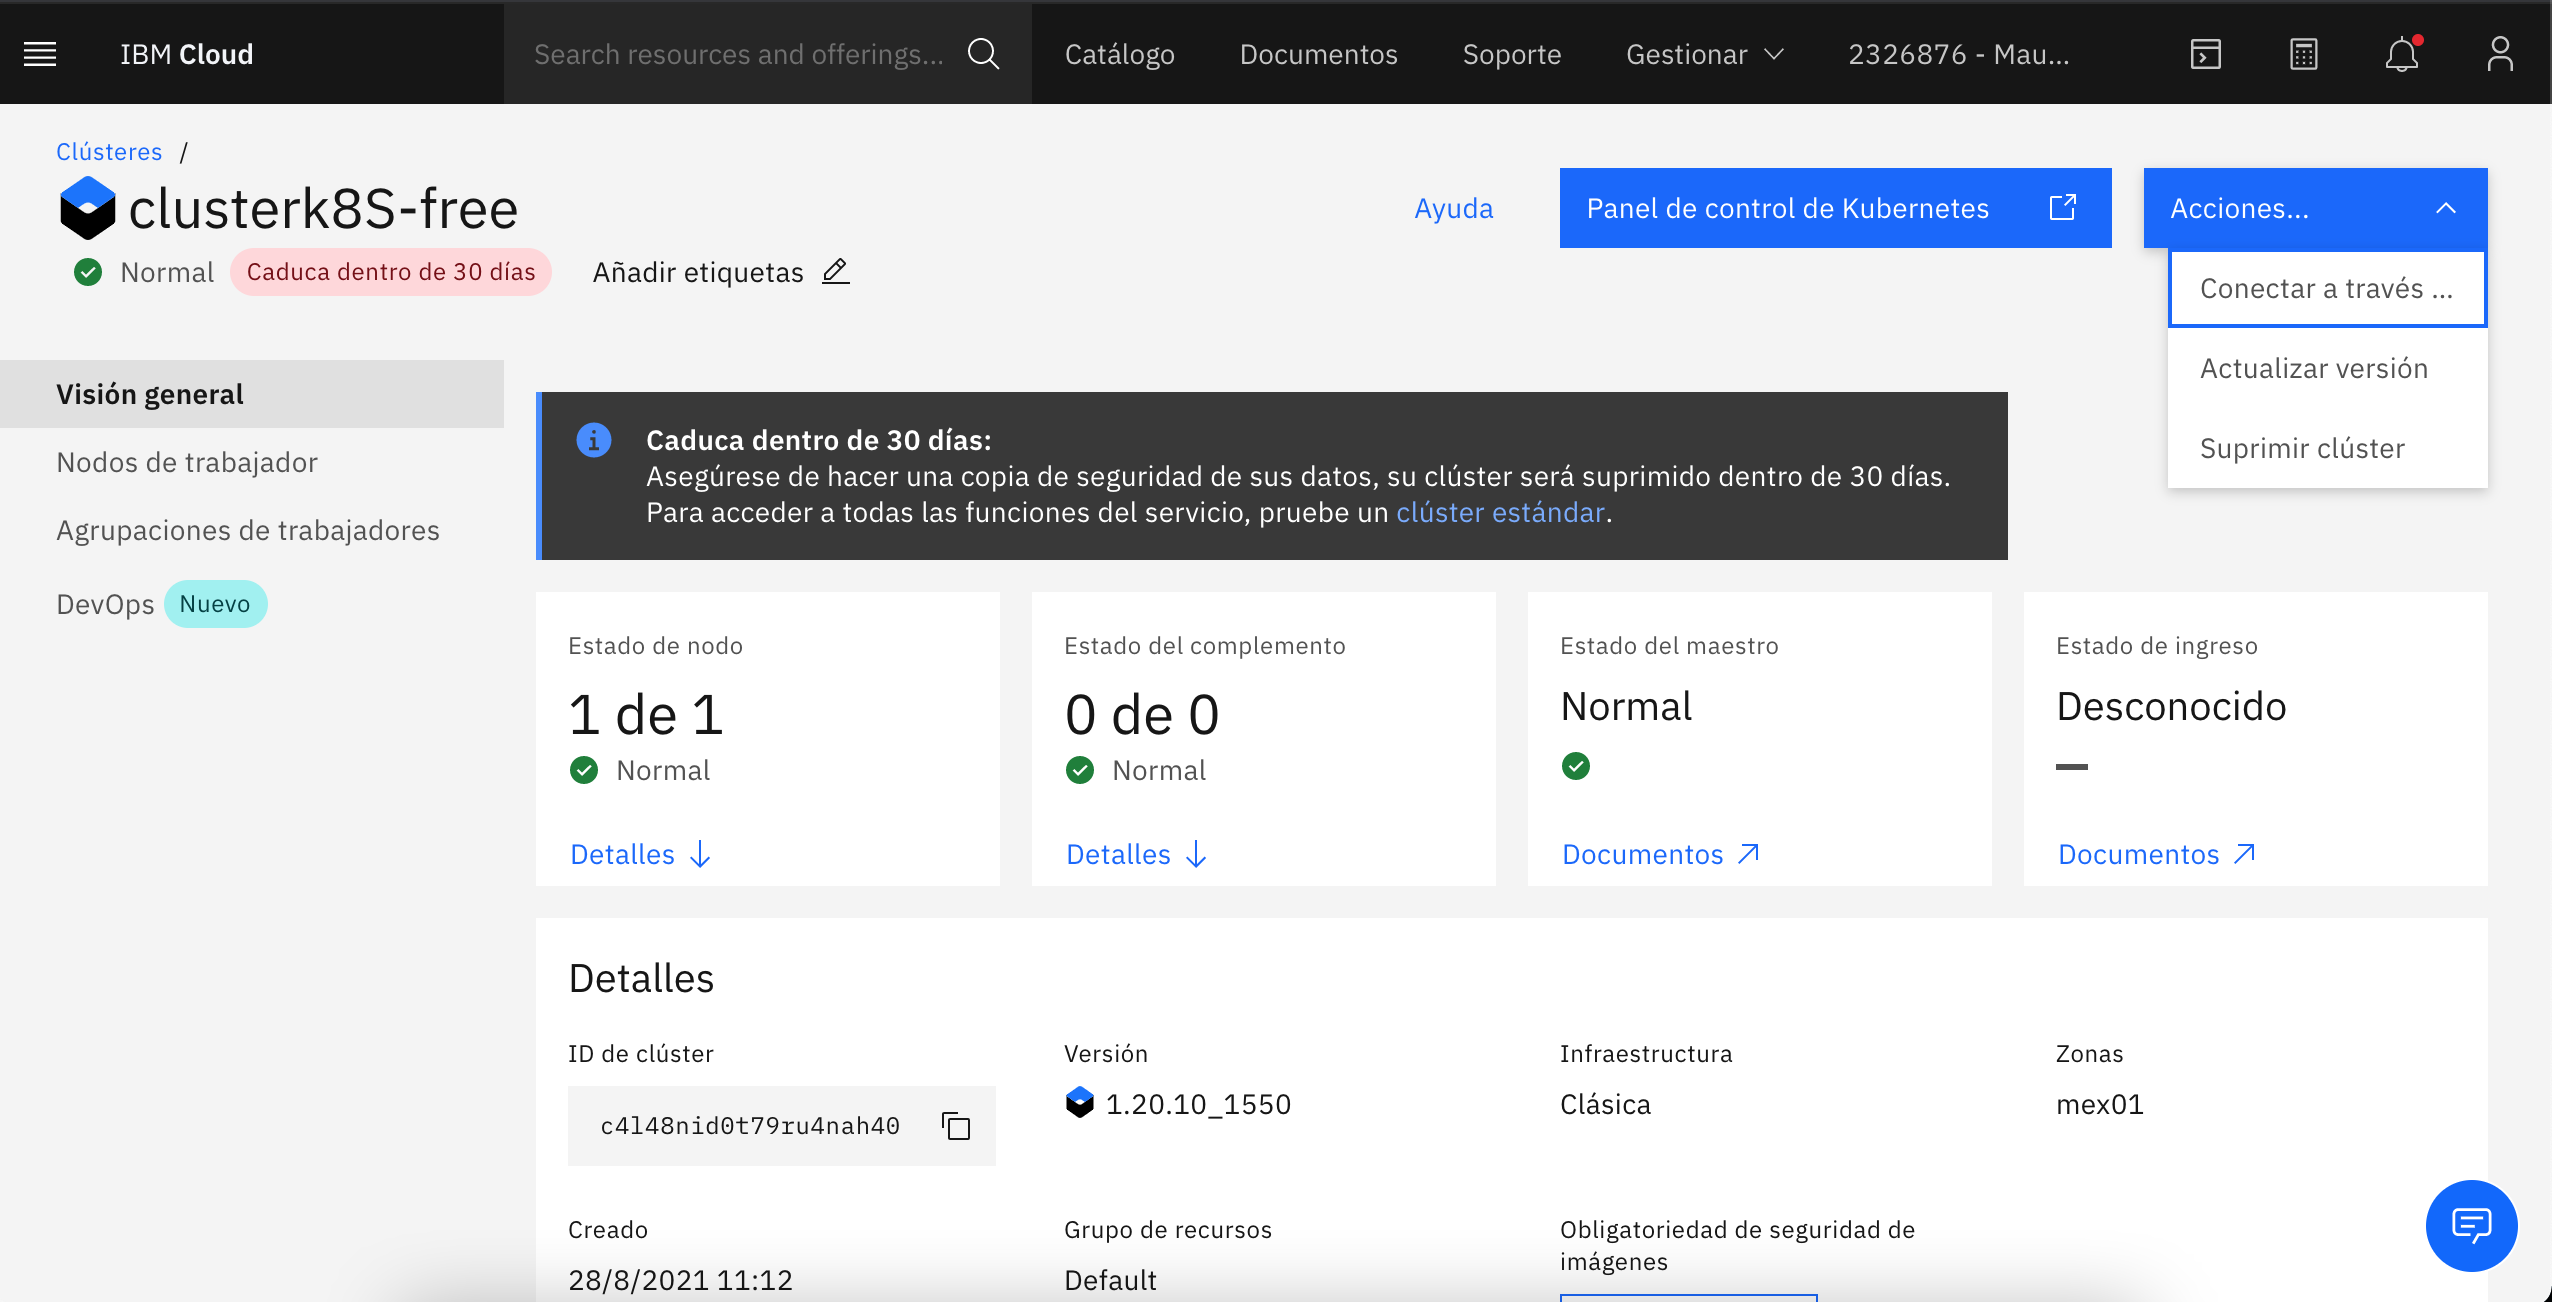
Task: Open Soporte in the top bar
Action: pos(1511,54)
